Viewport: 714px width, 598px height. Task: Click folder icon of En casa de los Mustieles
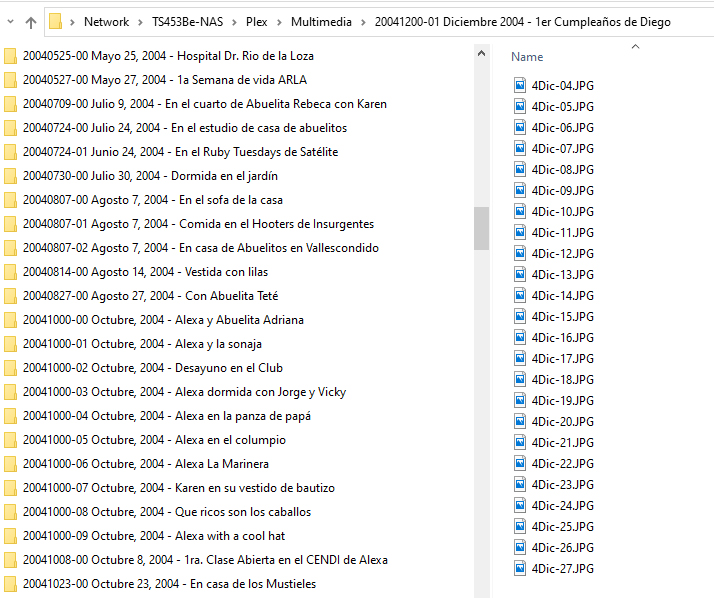click(x=10, y=584)
